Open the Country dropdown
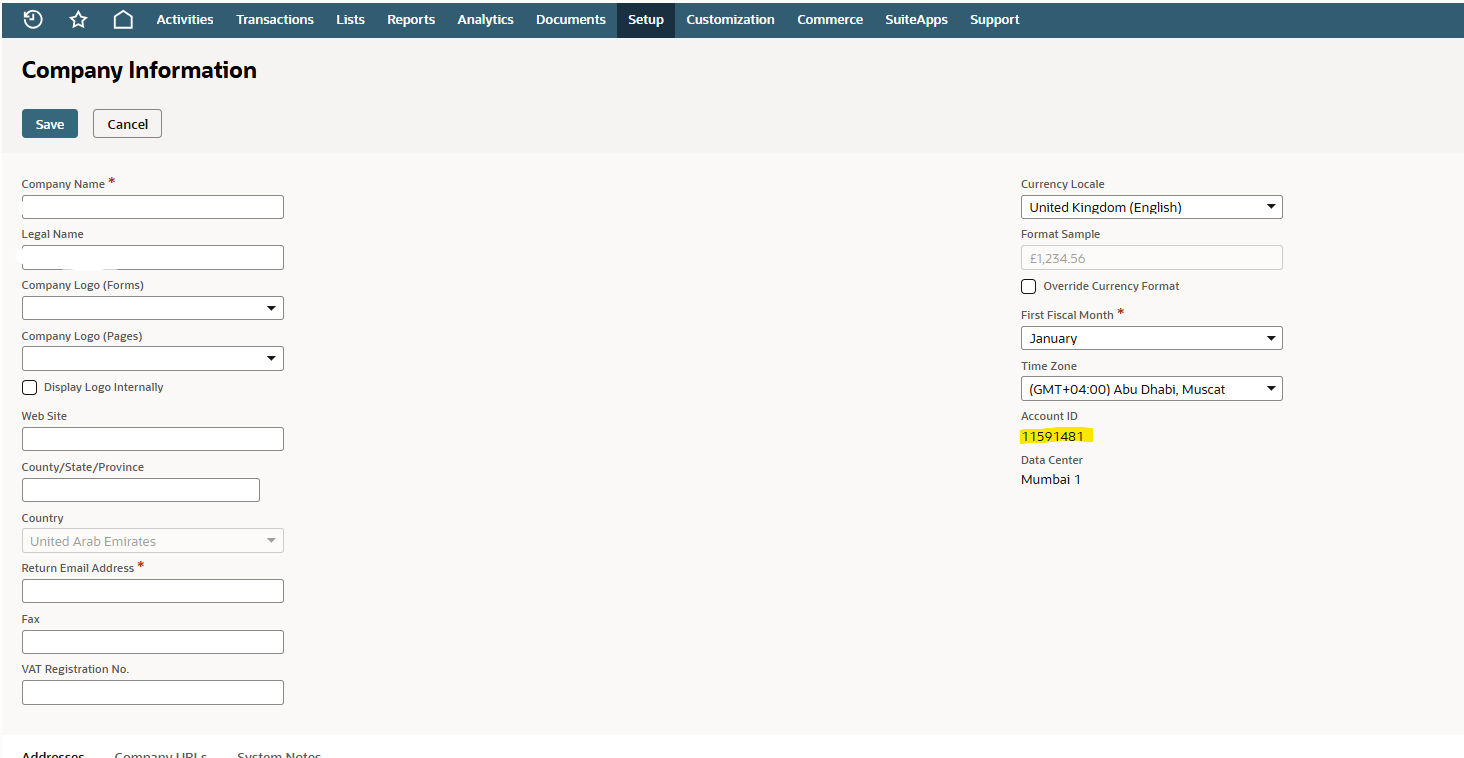Viewport: 1464px width, 758px height. (153, 541)
